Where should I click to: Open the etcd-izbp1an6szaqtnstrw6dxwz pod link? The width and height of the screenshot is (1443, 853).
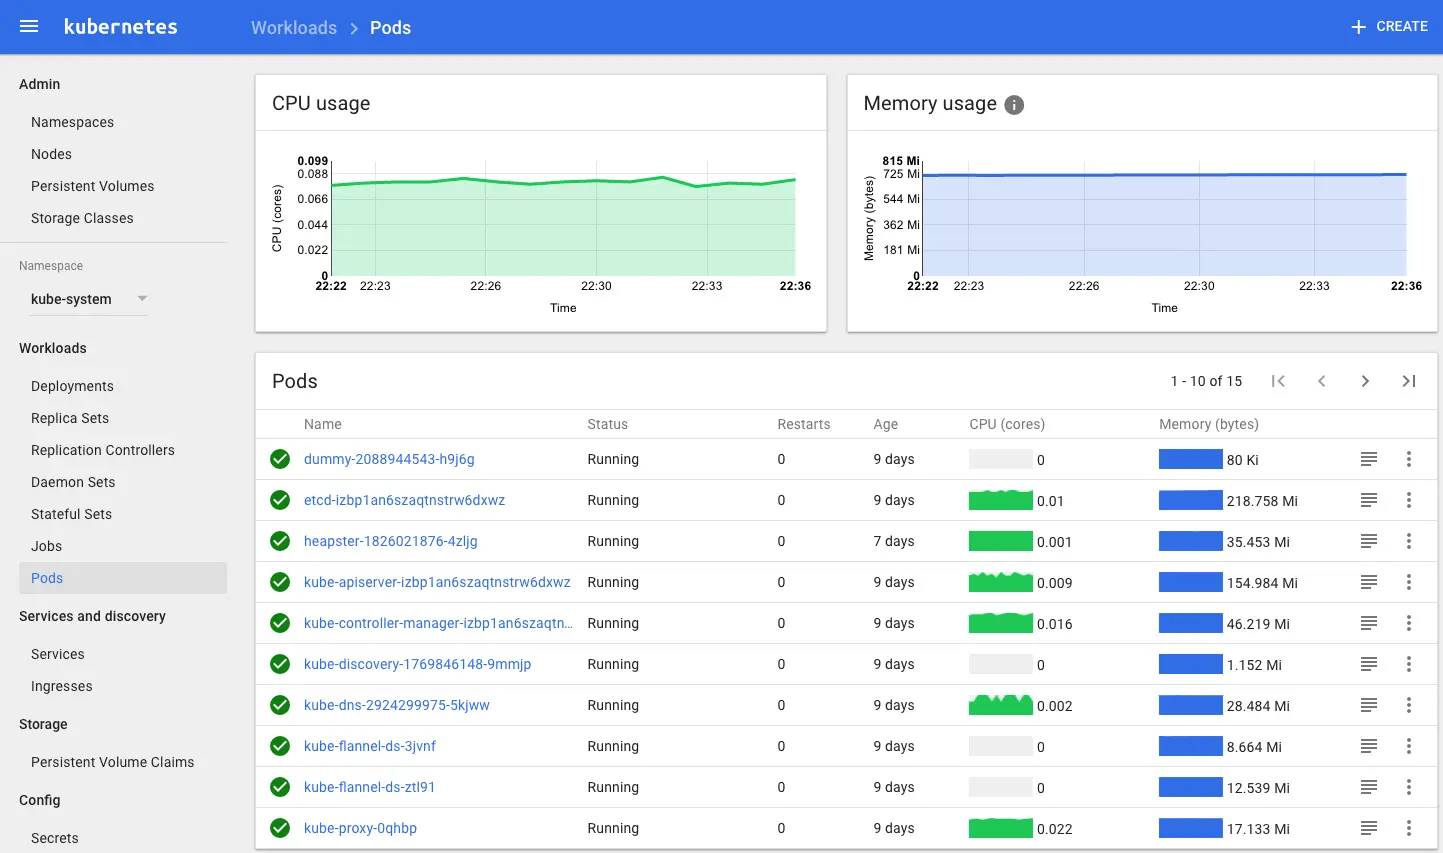tap(404, 500)
